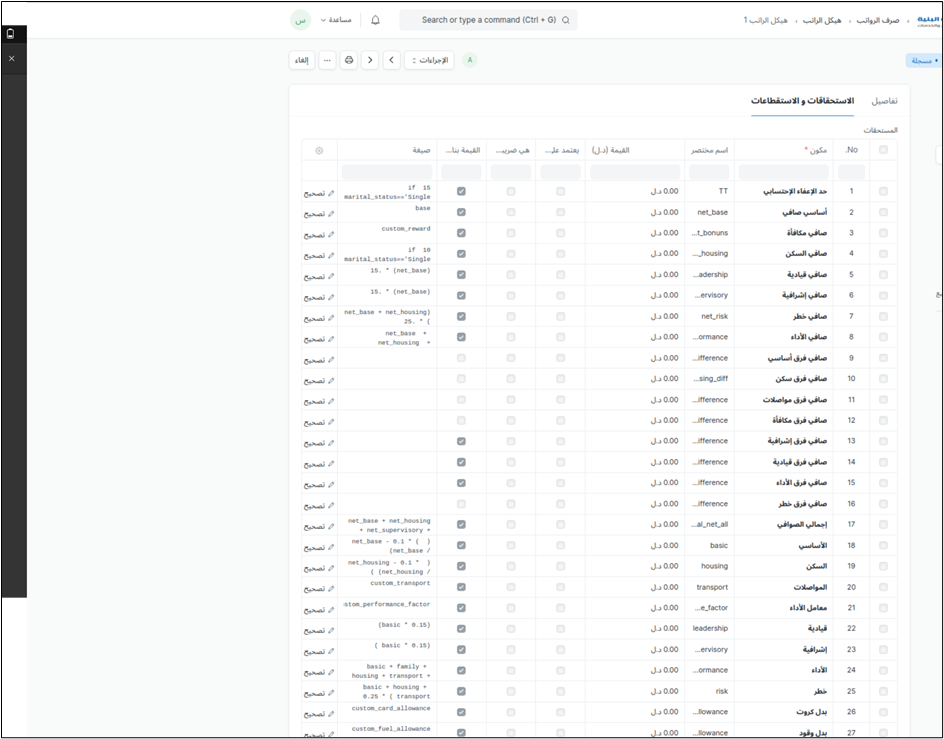This screenshot has width=944, height=739.
Task: Click the إلغاء cancel button
Action: click(301, 60)
